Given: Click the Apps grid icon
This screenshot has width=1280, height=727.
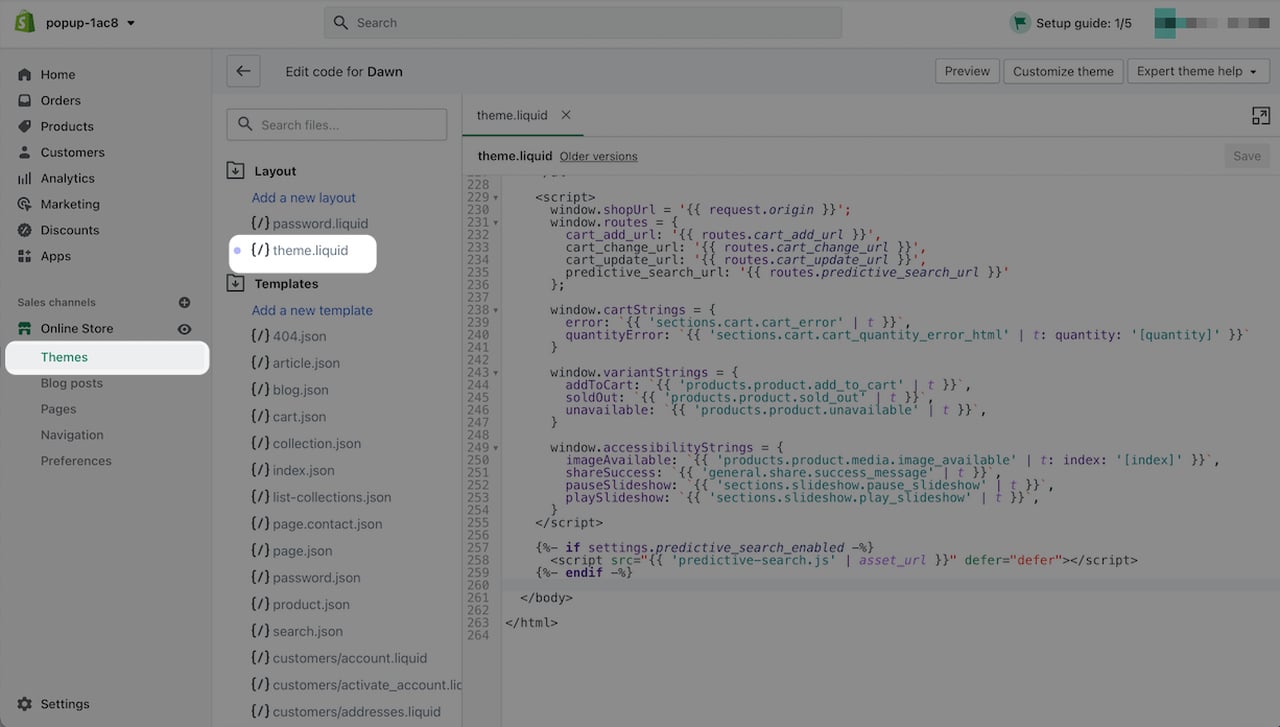Looking at the screenshot, I should (x=25, y=256).
